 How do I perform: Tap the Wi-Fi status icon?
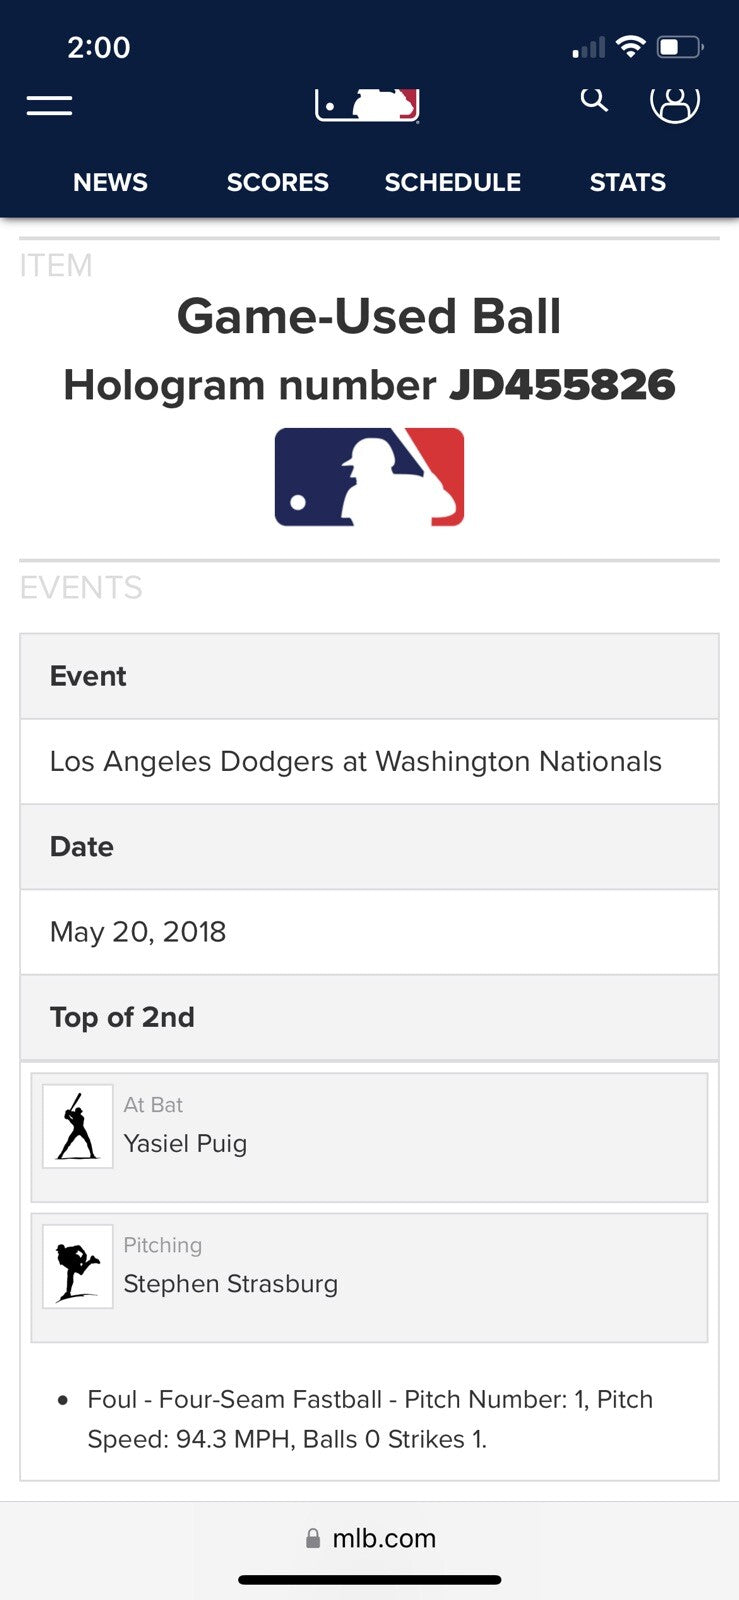(x=630, y=46)
